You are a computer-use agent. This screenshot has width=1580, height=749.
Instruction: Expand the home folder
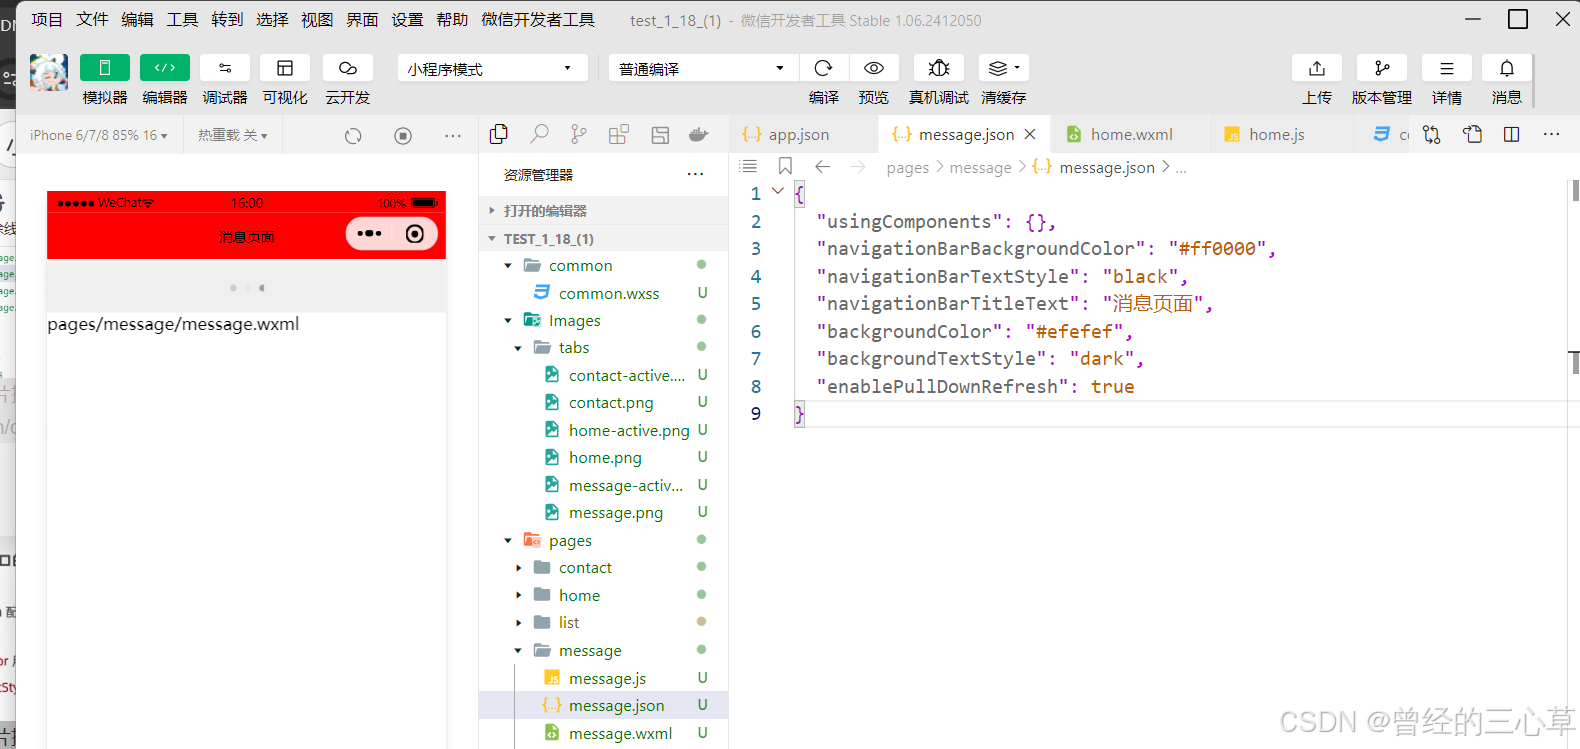pos(603,595)
